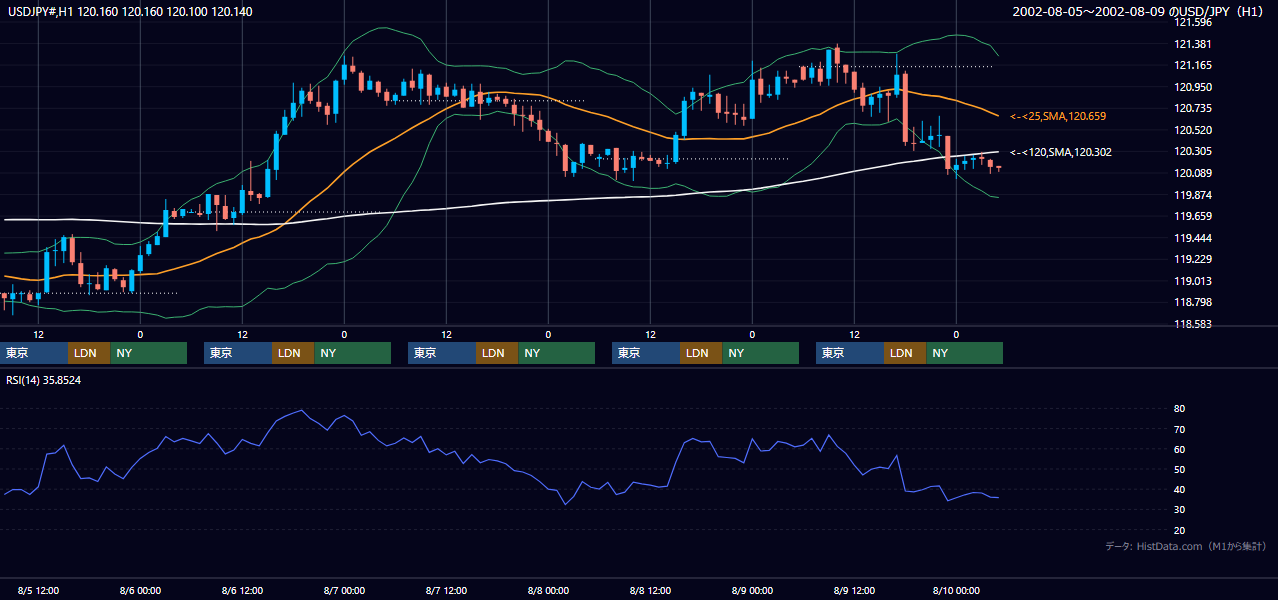Click the RSI level 60 label
Viewport: 1278px width, 600px height.
click(1179, 449)
